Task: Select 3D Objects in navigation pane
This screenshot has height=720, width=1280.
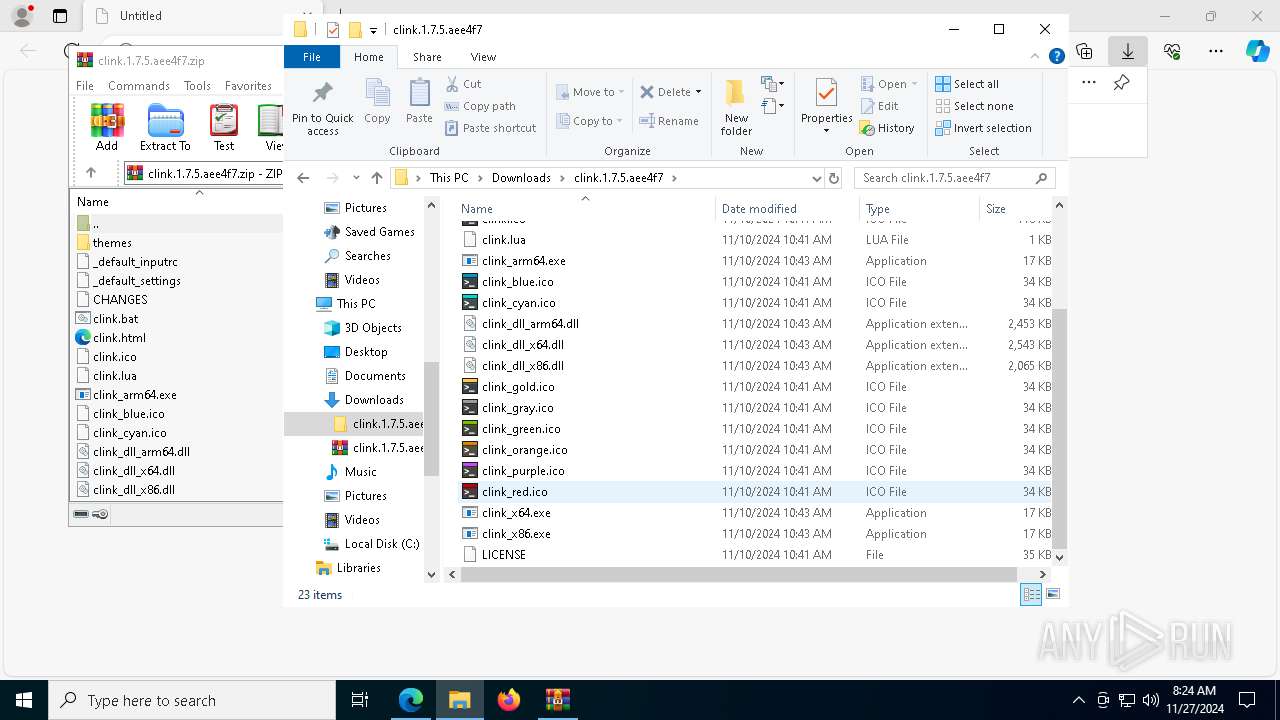Action: [362, 328]
